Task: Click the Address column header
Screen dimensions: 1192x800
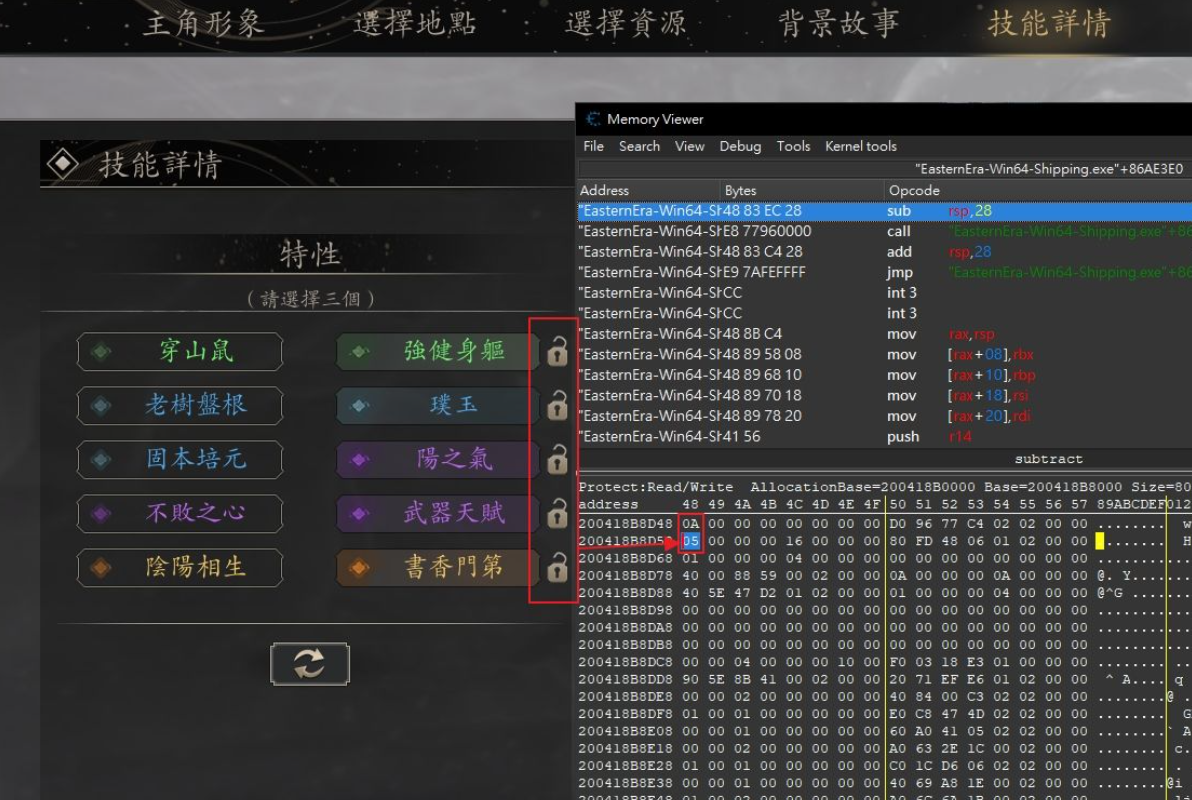Action: (x=648, y=190)
